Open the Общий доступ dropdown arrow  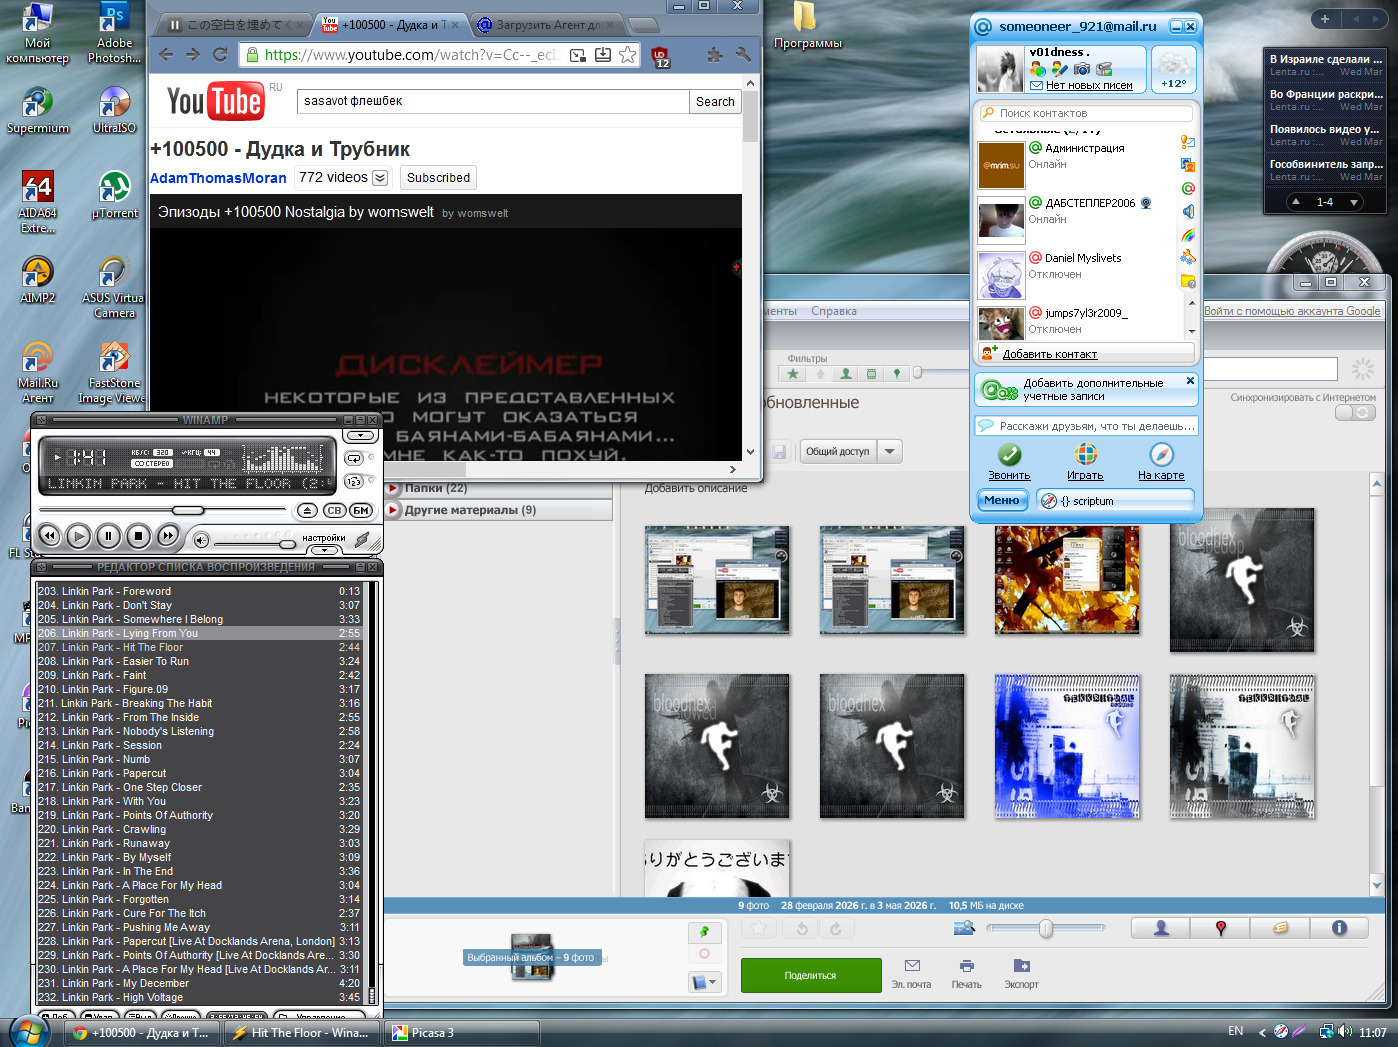click(x=889, y=452)
